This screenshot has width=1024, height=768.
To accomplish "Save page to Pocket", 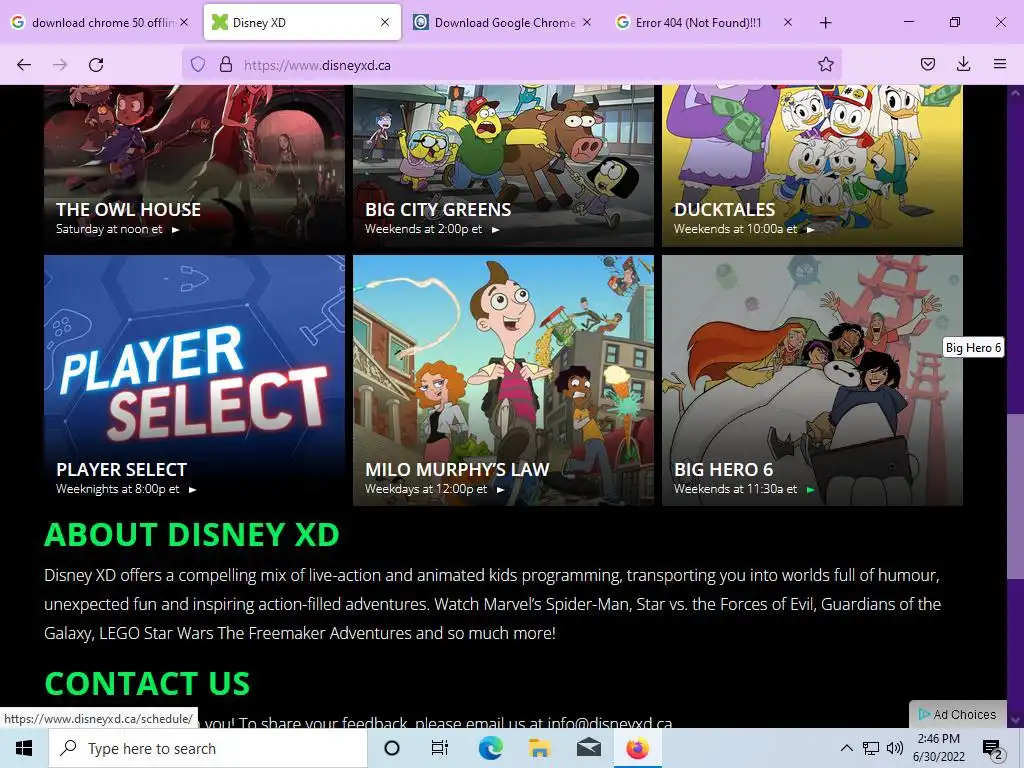I will coord(928,65).
